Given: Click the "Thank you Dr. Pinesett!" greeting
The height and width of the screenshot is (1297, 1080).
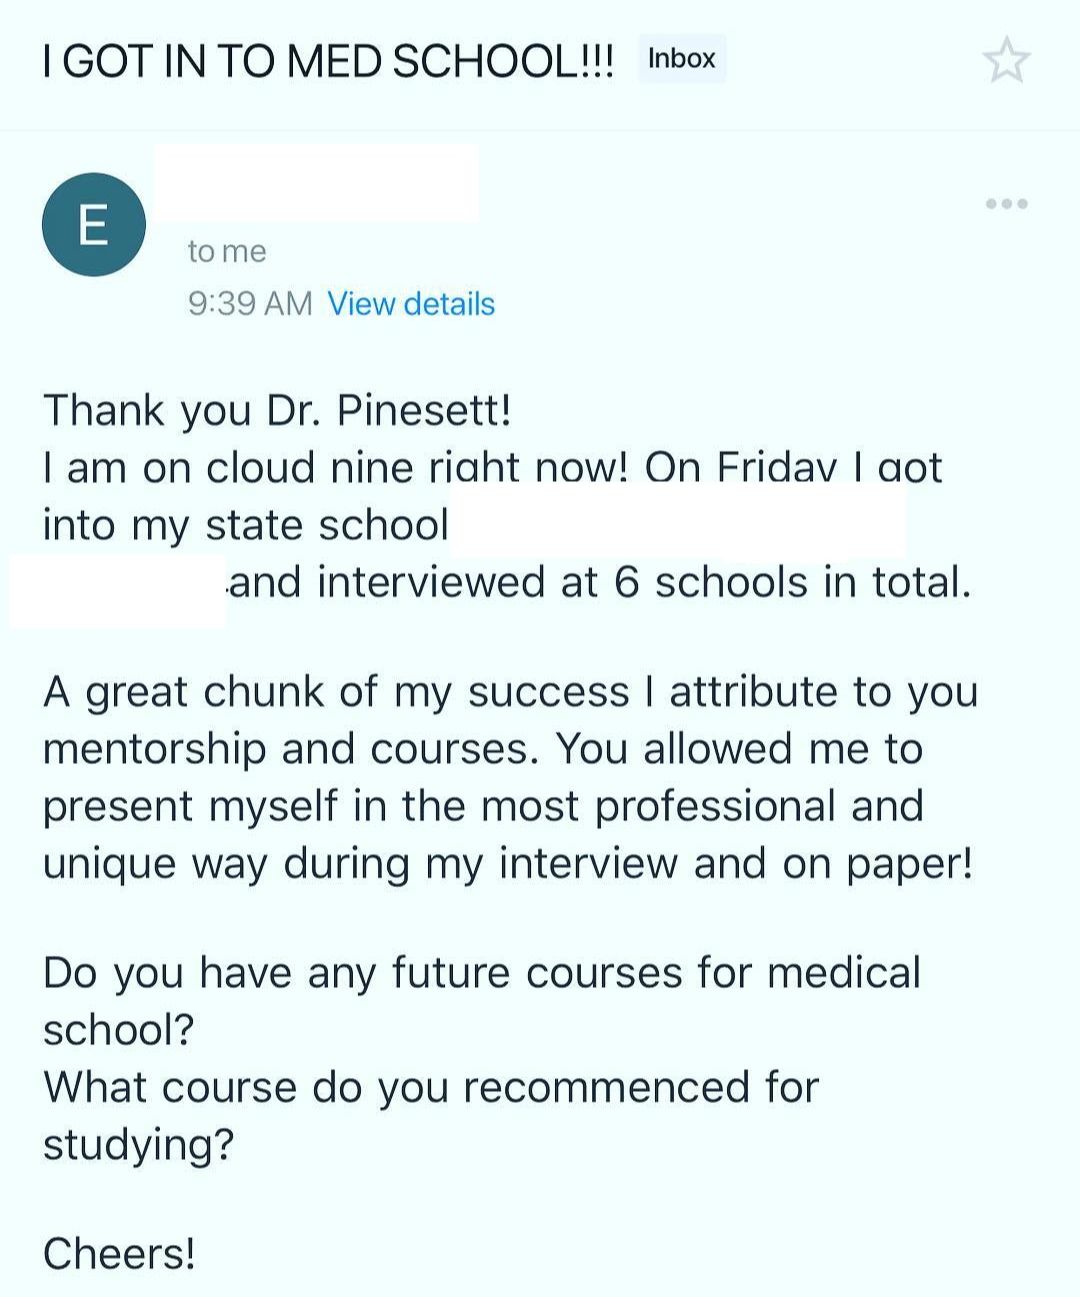Looking at the screenshot, I should pos(277,411).
